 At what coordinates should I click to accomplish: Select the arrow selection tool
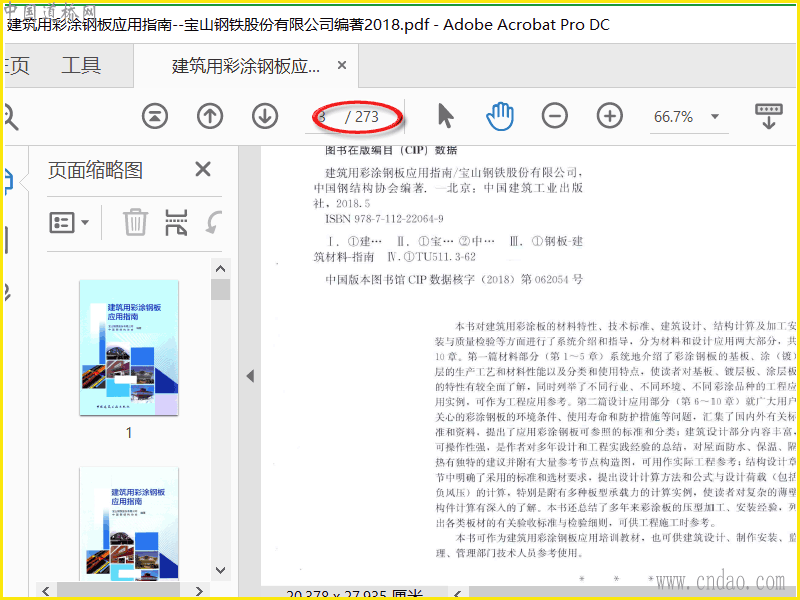tap(445, 116)
